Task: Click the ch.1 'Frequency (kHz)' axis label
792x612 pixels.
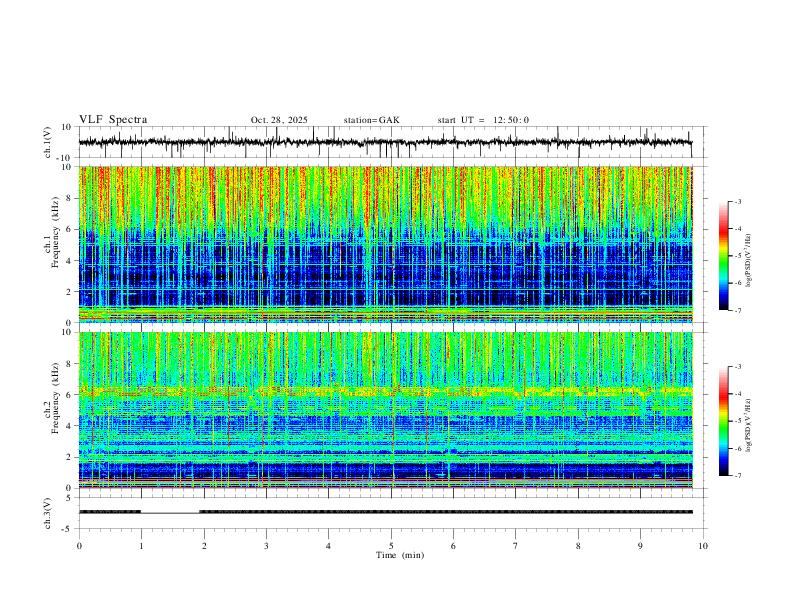Action: [x=56, y=232]
